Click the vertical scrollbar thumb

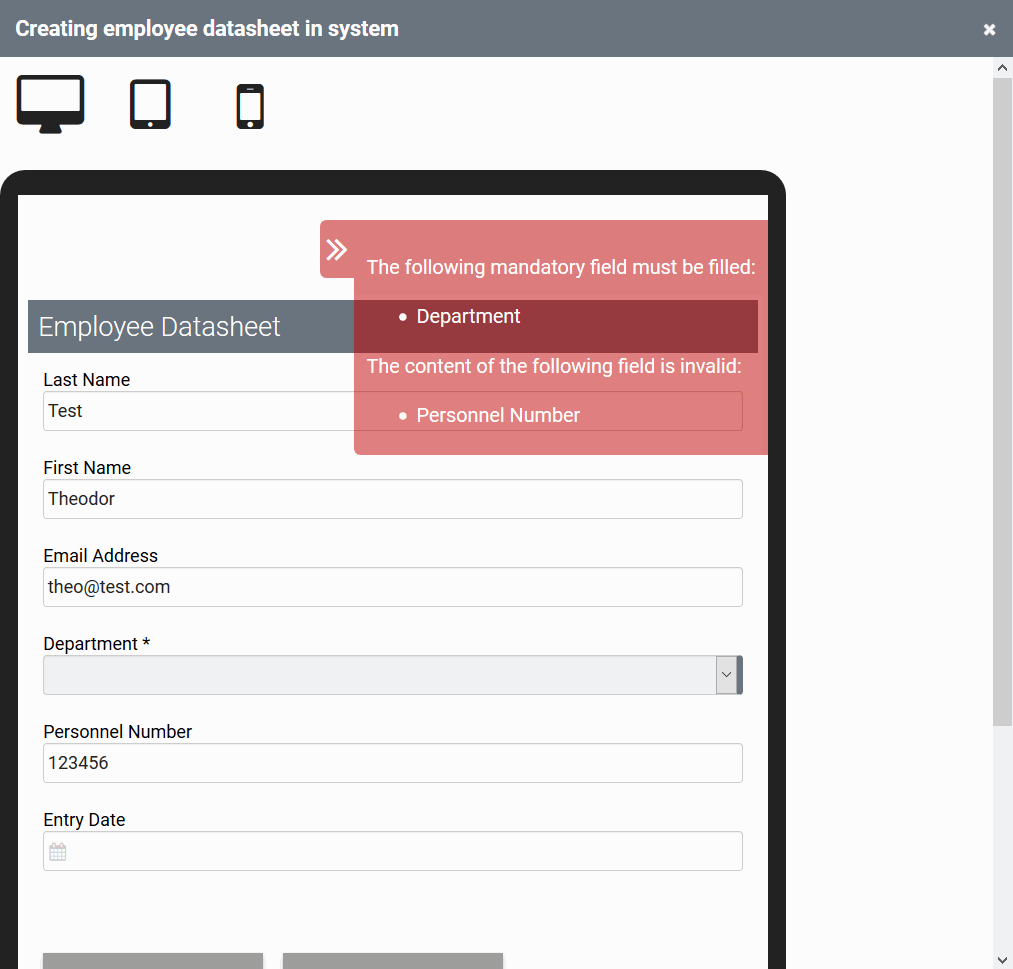coord(1002,400)
